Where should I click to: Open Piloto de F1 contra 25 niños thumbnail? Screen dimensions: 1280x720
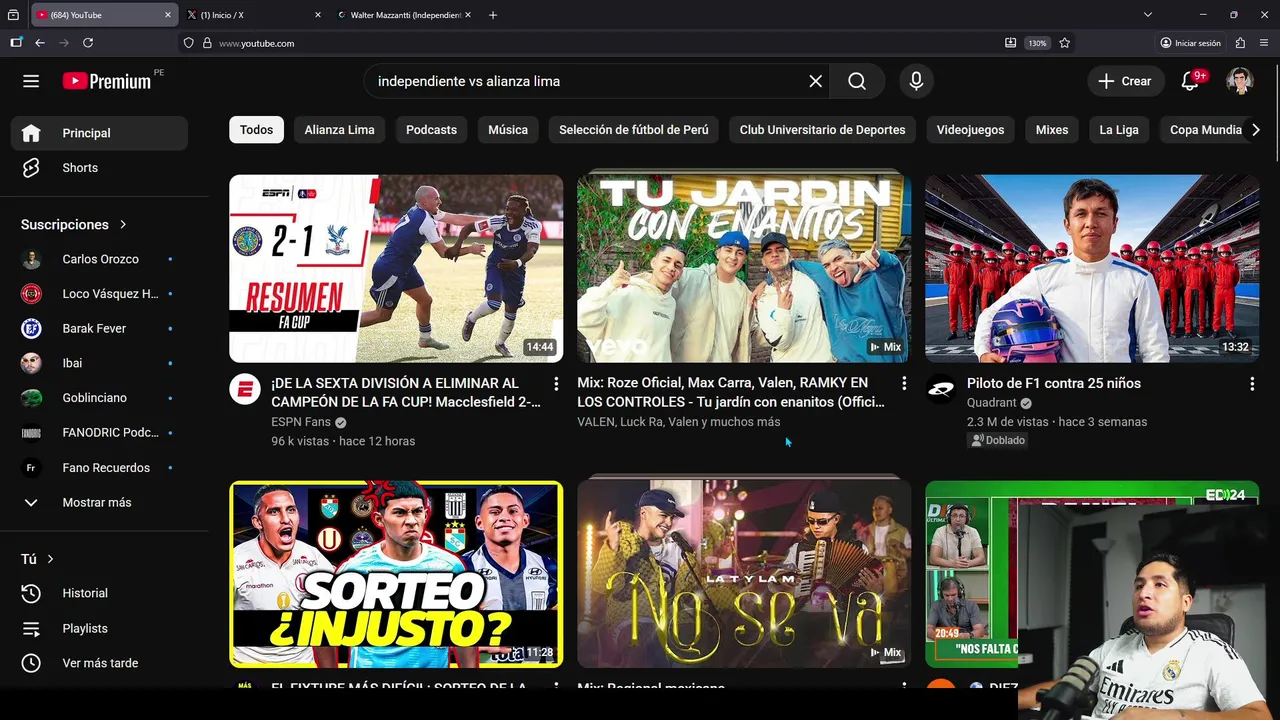point(1092,268)
